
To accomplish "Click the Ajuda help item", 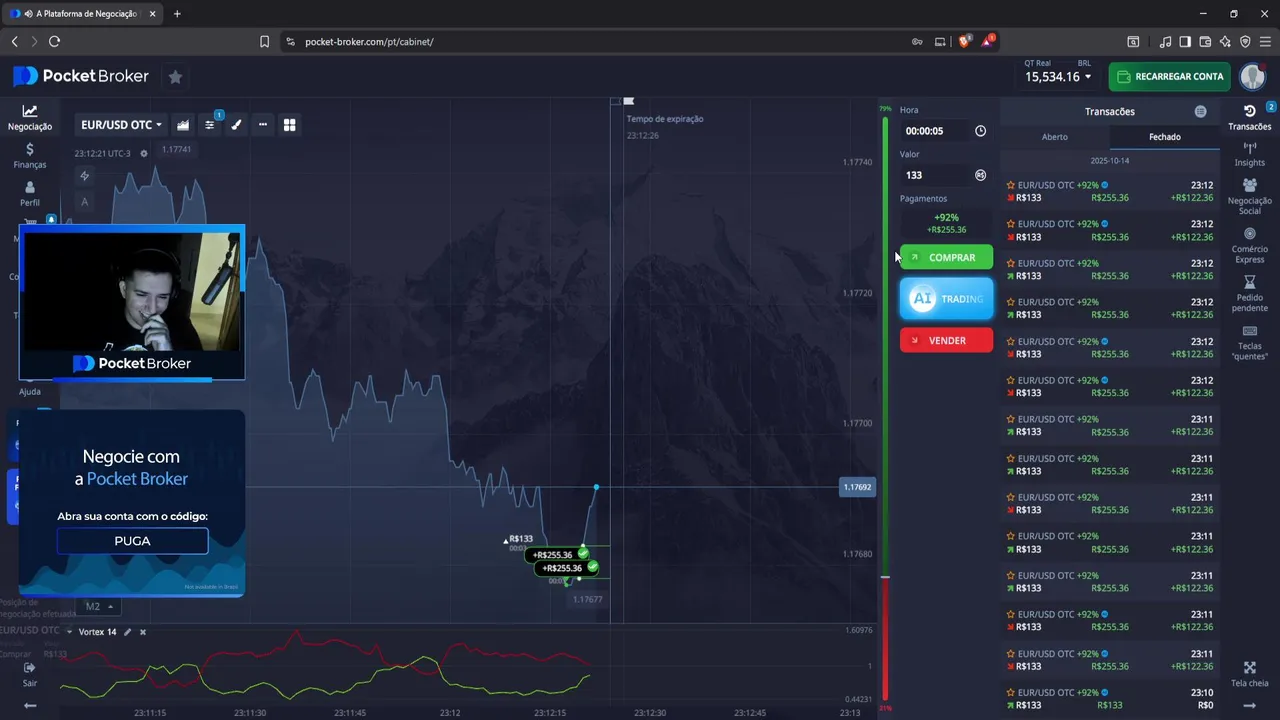I will pos(30,391).
